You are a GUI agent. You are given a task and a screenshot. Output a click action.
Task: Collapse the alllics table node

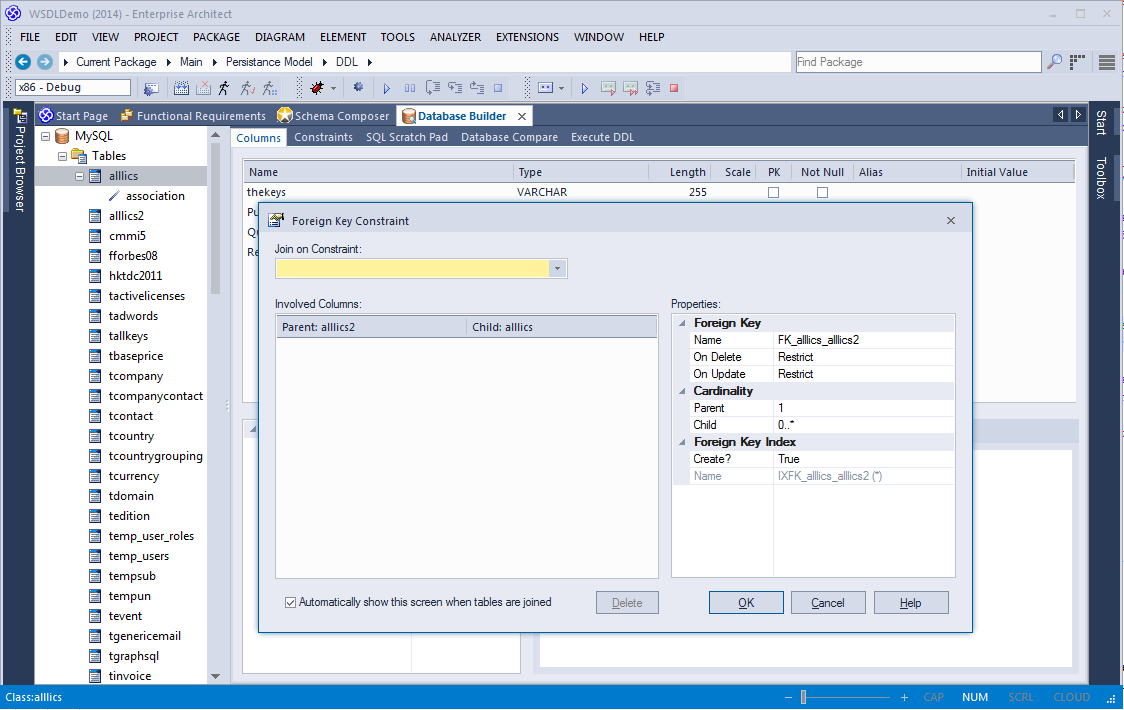pyautogui.click(x=80, y=176)
